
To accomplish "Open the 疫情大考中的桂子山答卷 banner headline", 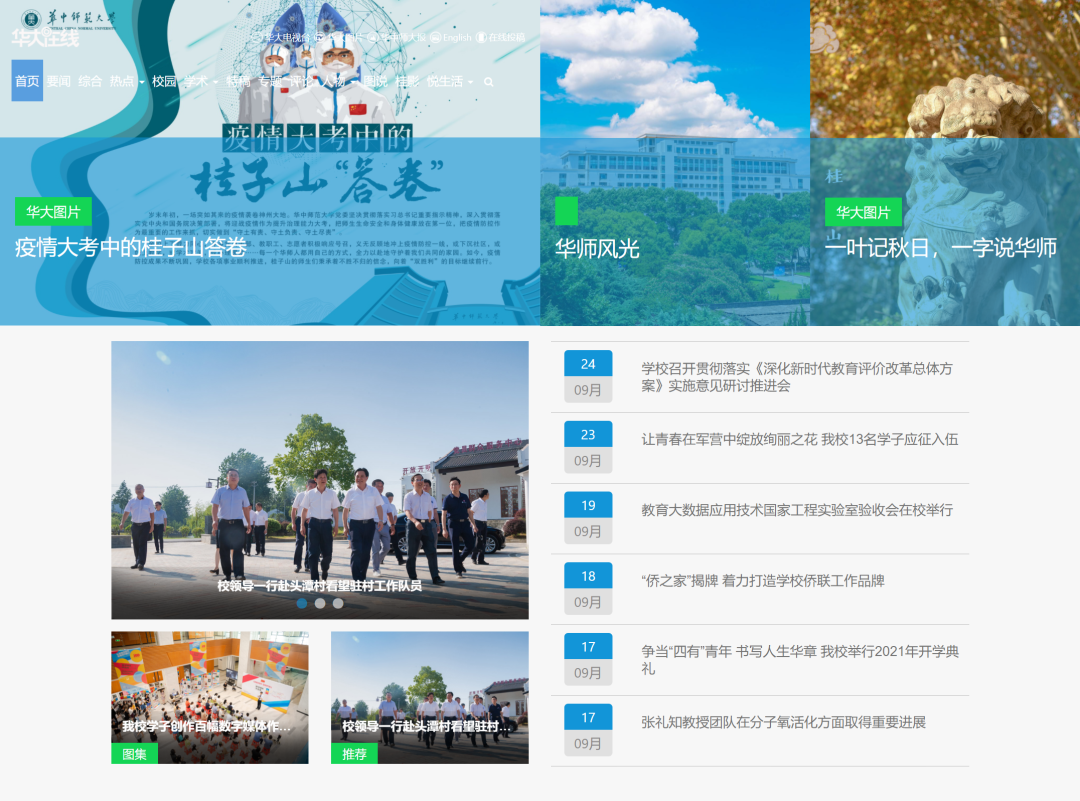I will [x=131, y=247].
